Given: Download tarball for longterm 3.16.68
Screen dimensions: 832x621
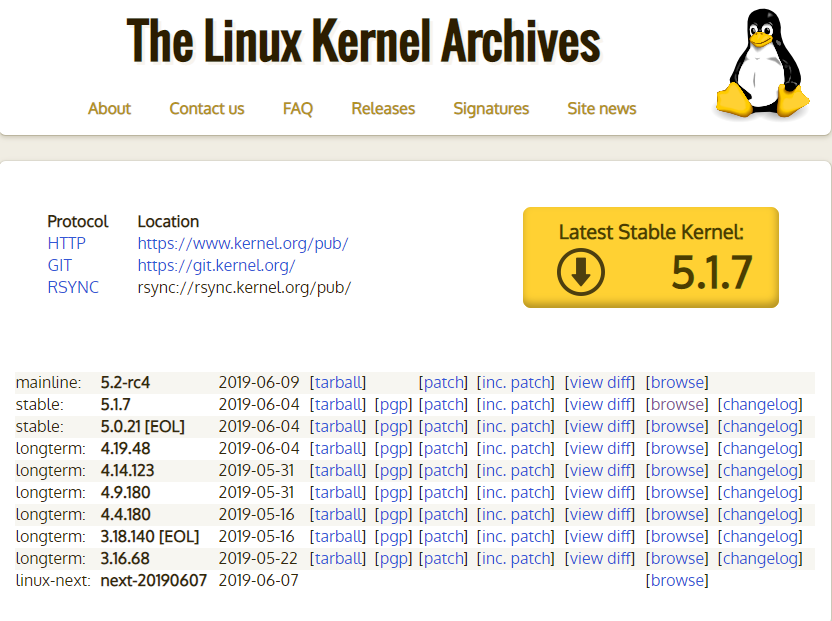Looking at the screenshot, I should [x=338, y=558].
